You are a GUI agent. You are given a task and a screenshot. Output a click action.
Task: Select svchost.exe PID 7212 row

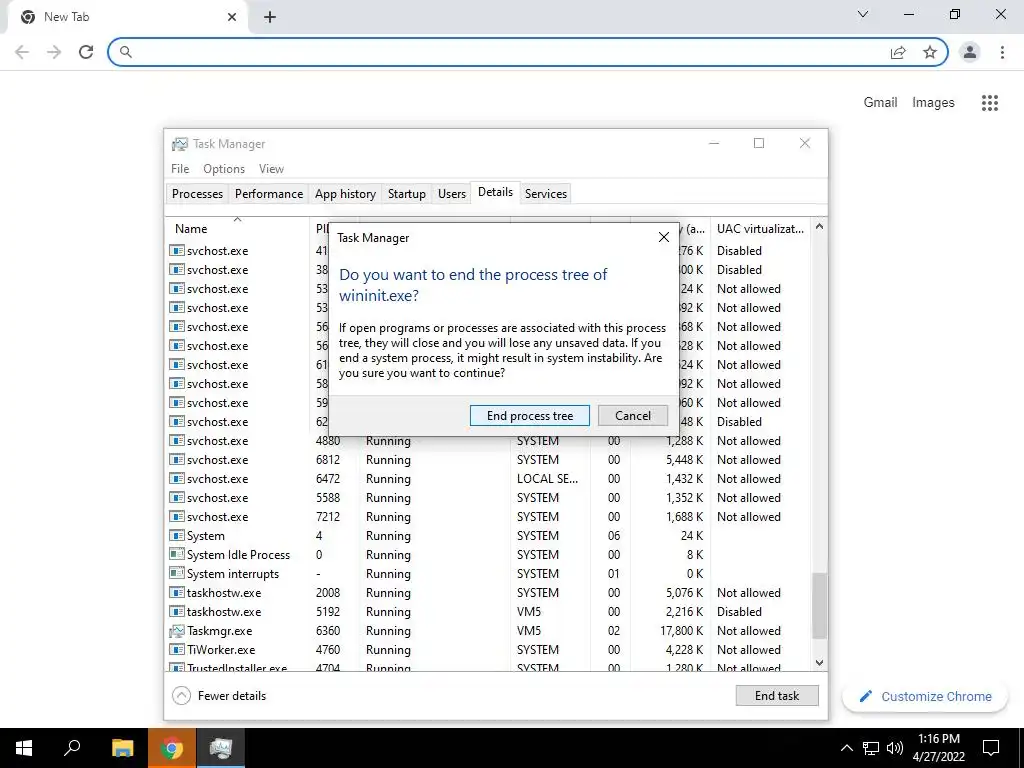pyautogui.click(x=488, y=517)
